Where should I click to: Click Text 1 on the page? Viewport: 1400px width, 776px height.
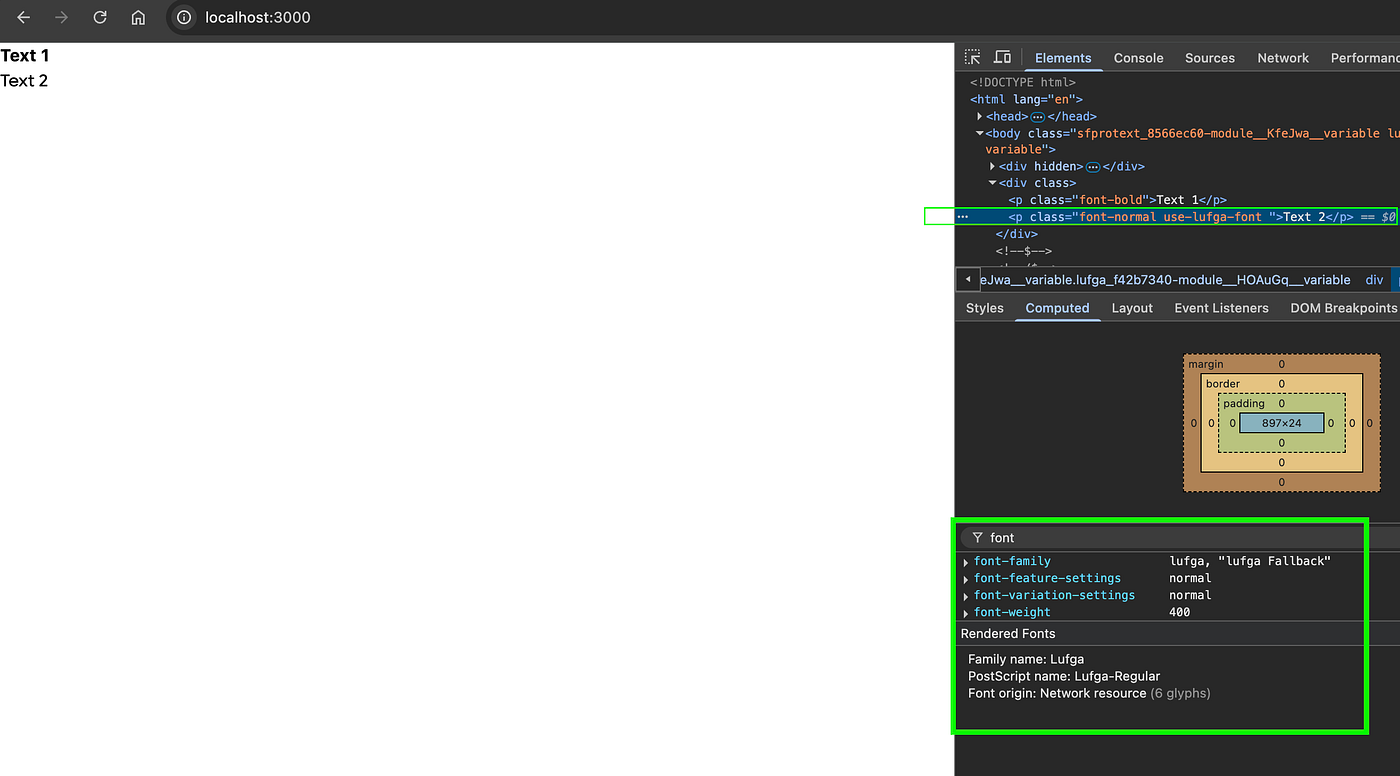[25, 56]
